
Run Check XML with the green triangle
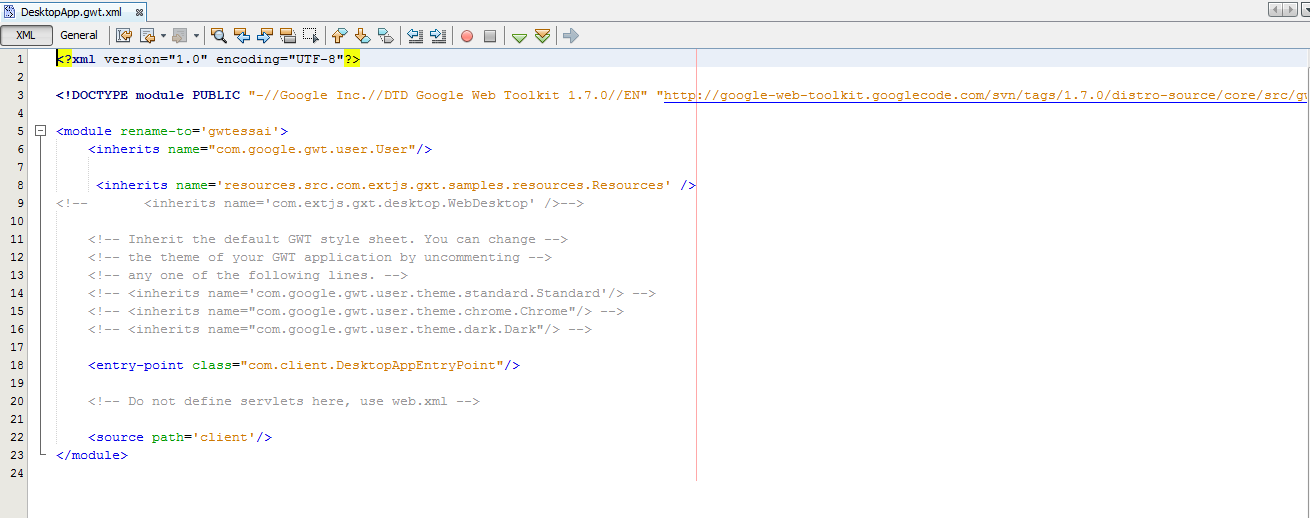[519, 37]
